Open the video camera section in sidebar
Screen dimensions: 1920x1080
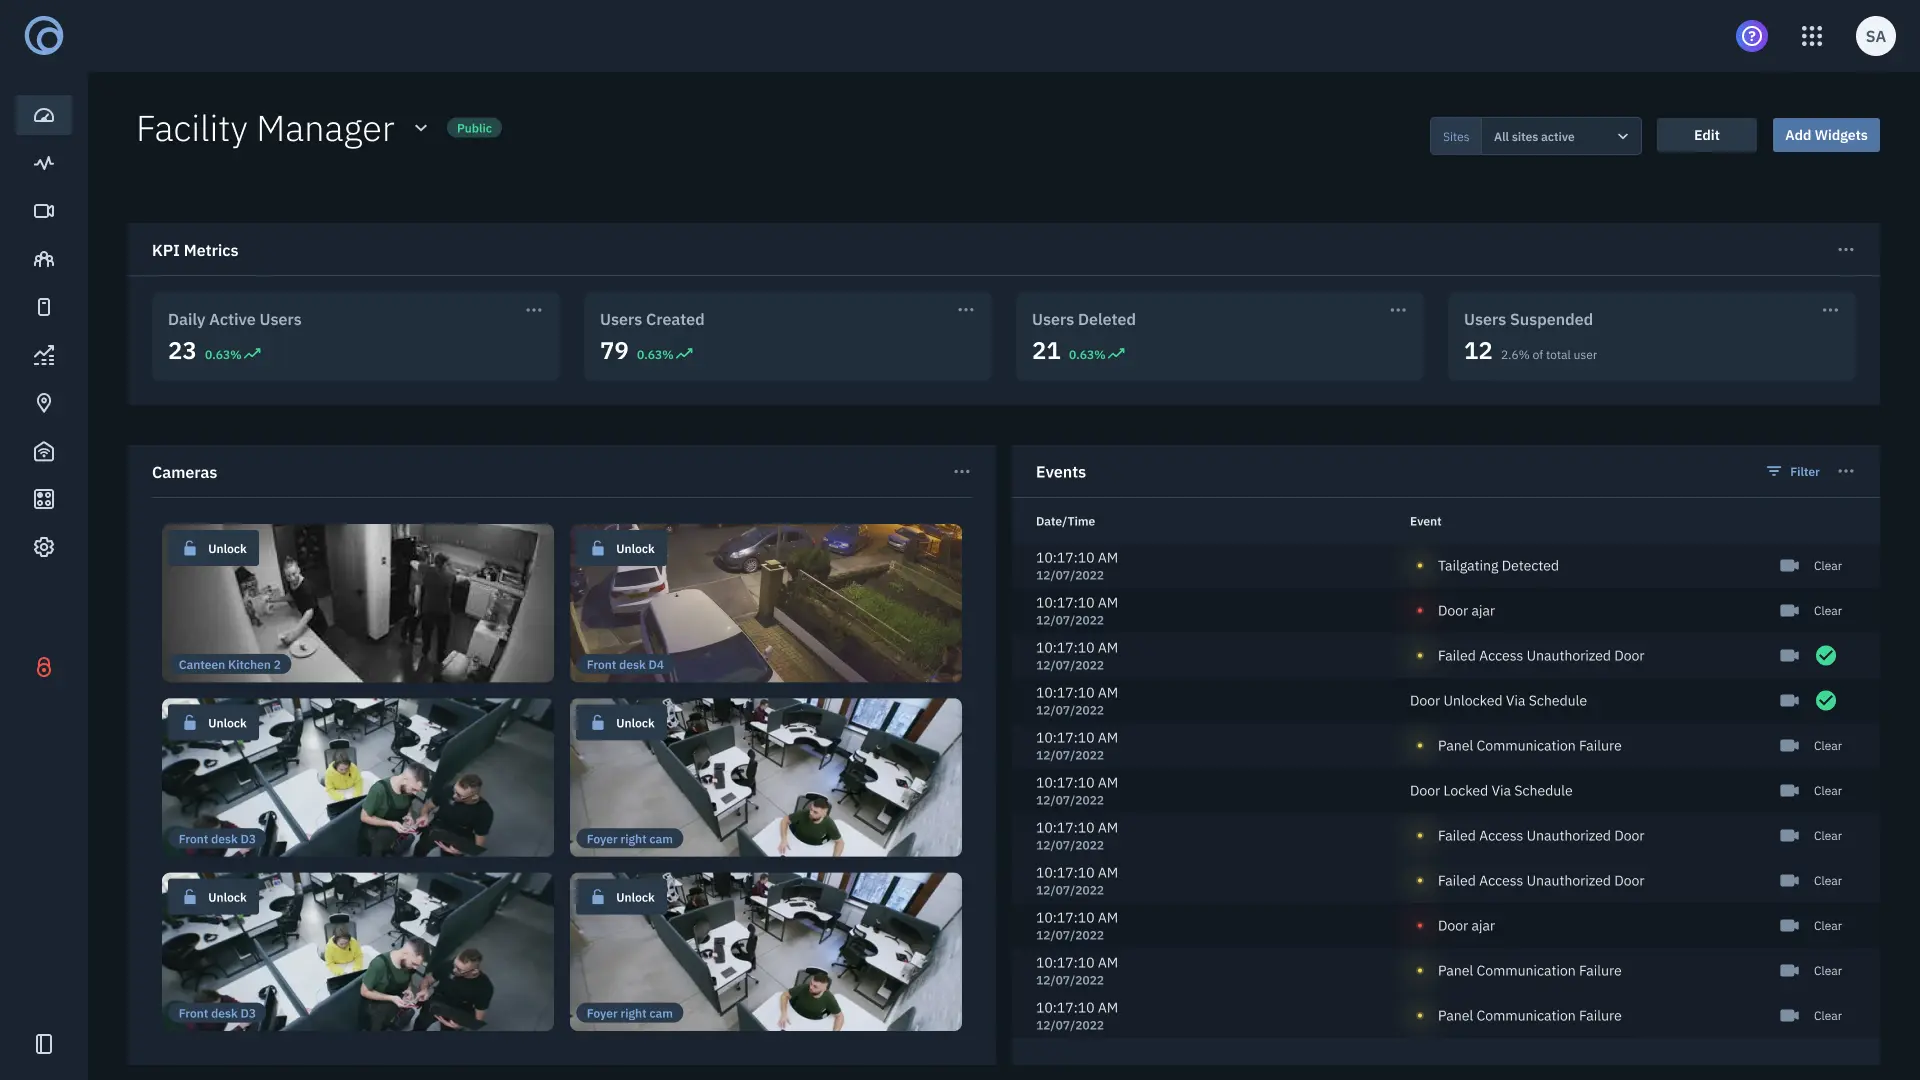(x=44, y=211)
